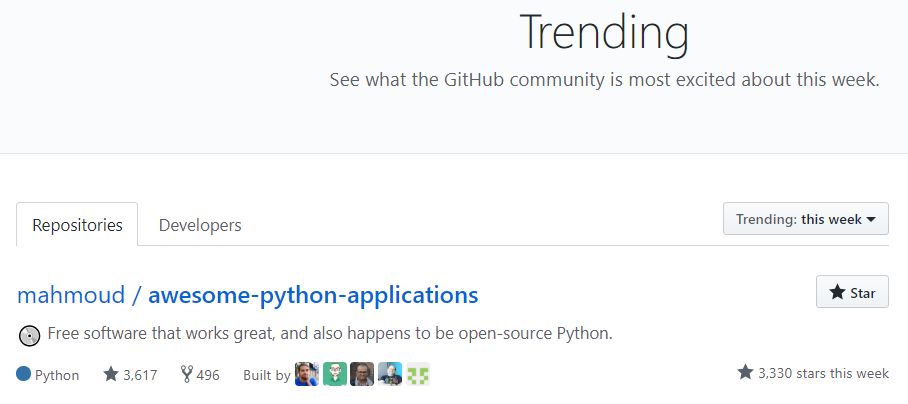Click the star icon beside 3,330 stars this week
Screen dimensions: 908x404
tap(745, 372)
